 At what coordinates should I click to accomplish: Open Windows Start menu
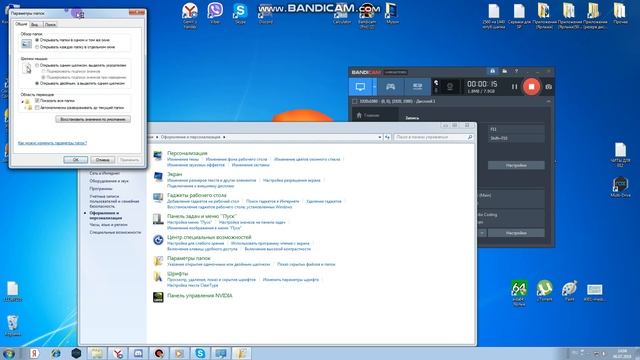tap(9, 353)
